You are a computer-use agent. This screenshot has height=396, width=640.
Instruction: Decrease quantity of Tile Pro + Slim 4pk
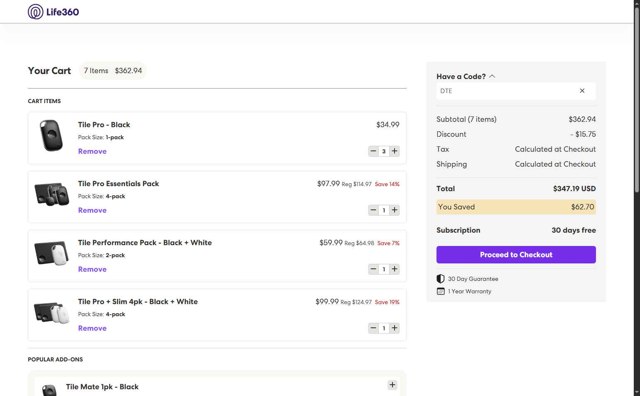(x=373, y=328)
